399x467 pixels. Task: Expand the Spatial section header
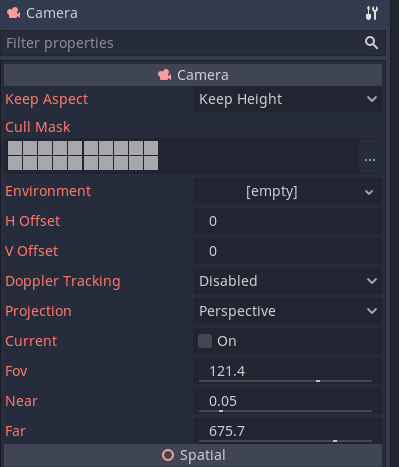click(x=193, y=455)
